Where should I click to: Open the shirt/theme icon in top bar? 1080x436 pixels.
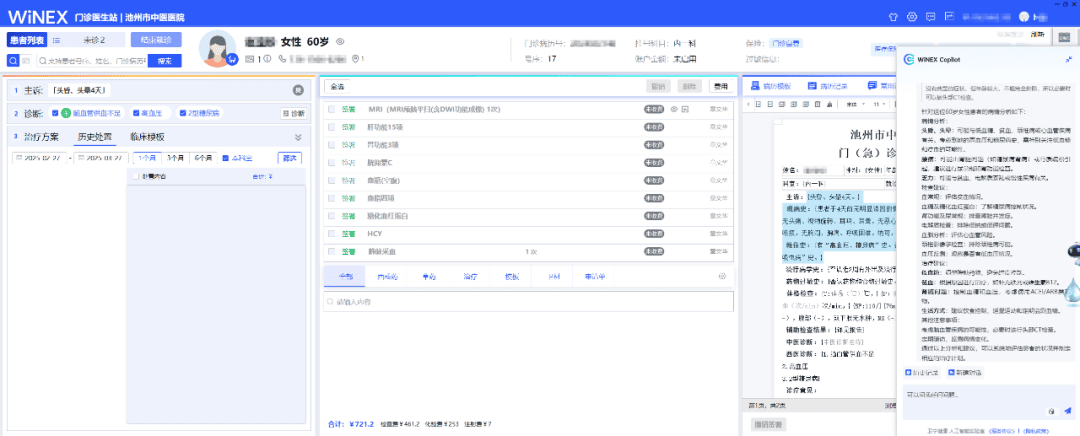pos(893,17)
